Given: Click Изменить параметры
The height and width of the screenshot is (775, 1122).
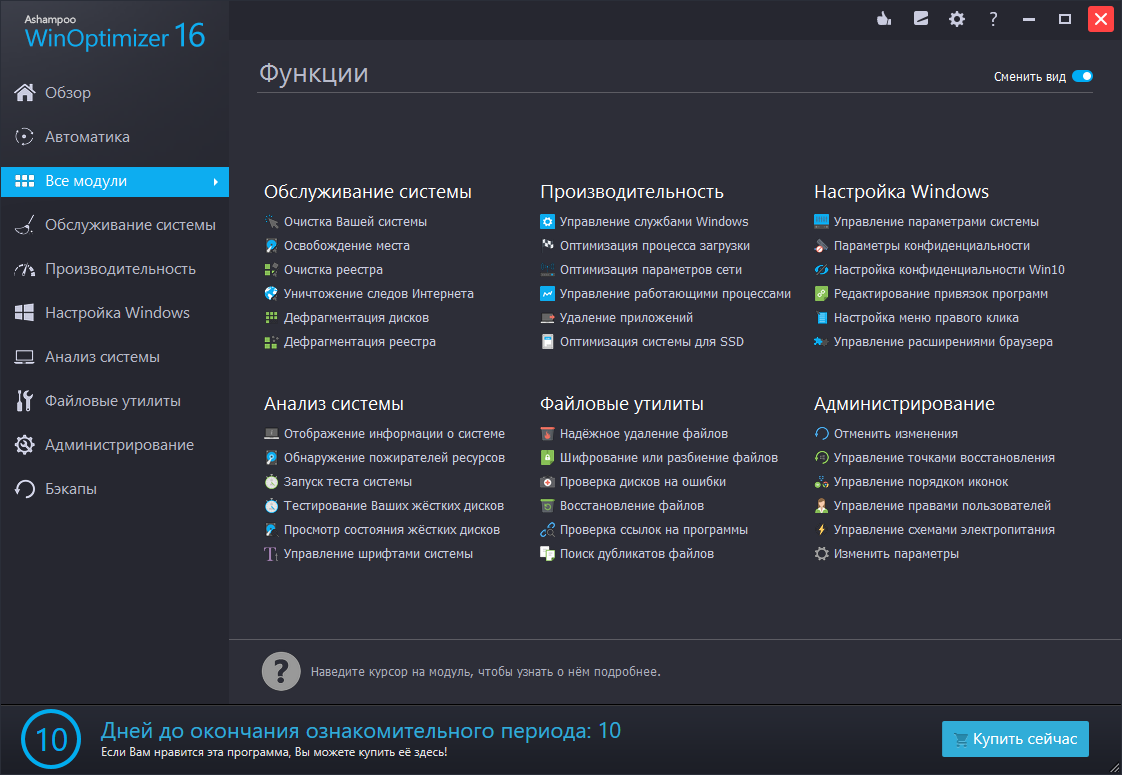Looking at the screenshot, I should click(x=897, y=554).
